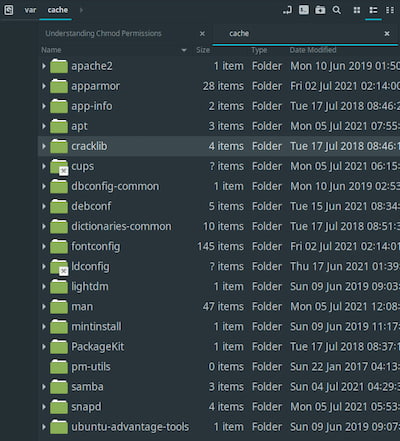Viewport: 400px width, 441px height.
Task: Click the debconf folder icon
Action: [59, 206]
